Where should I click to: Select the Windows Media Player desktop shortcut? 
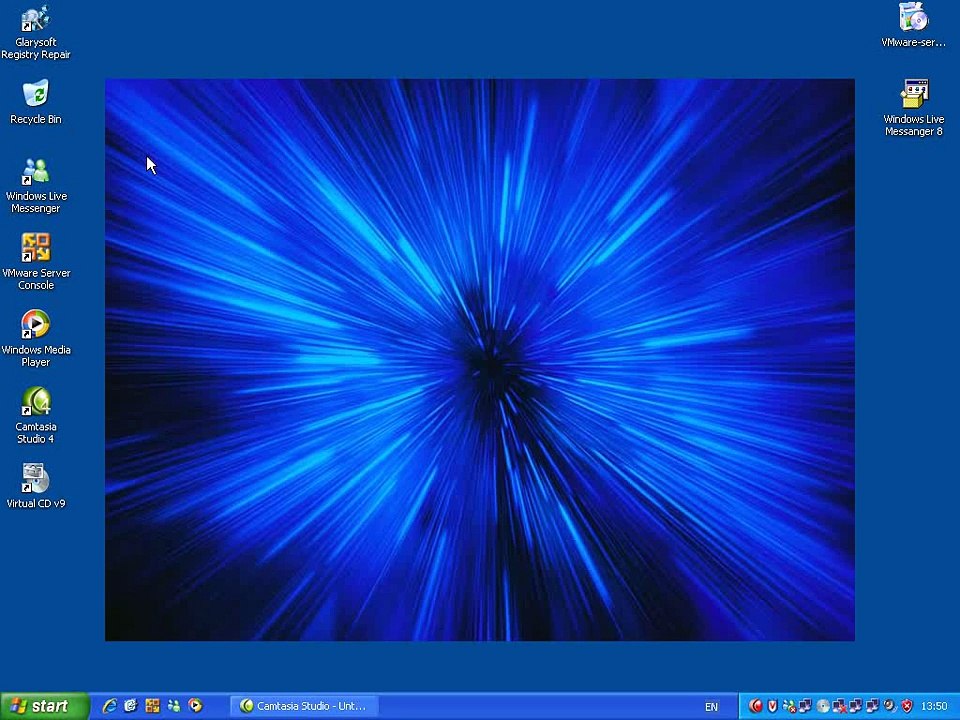[x=36, y=339]
